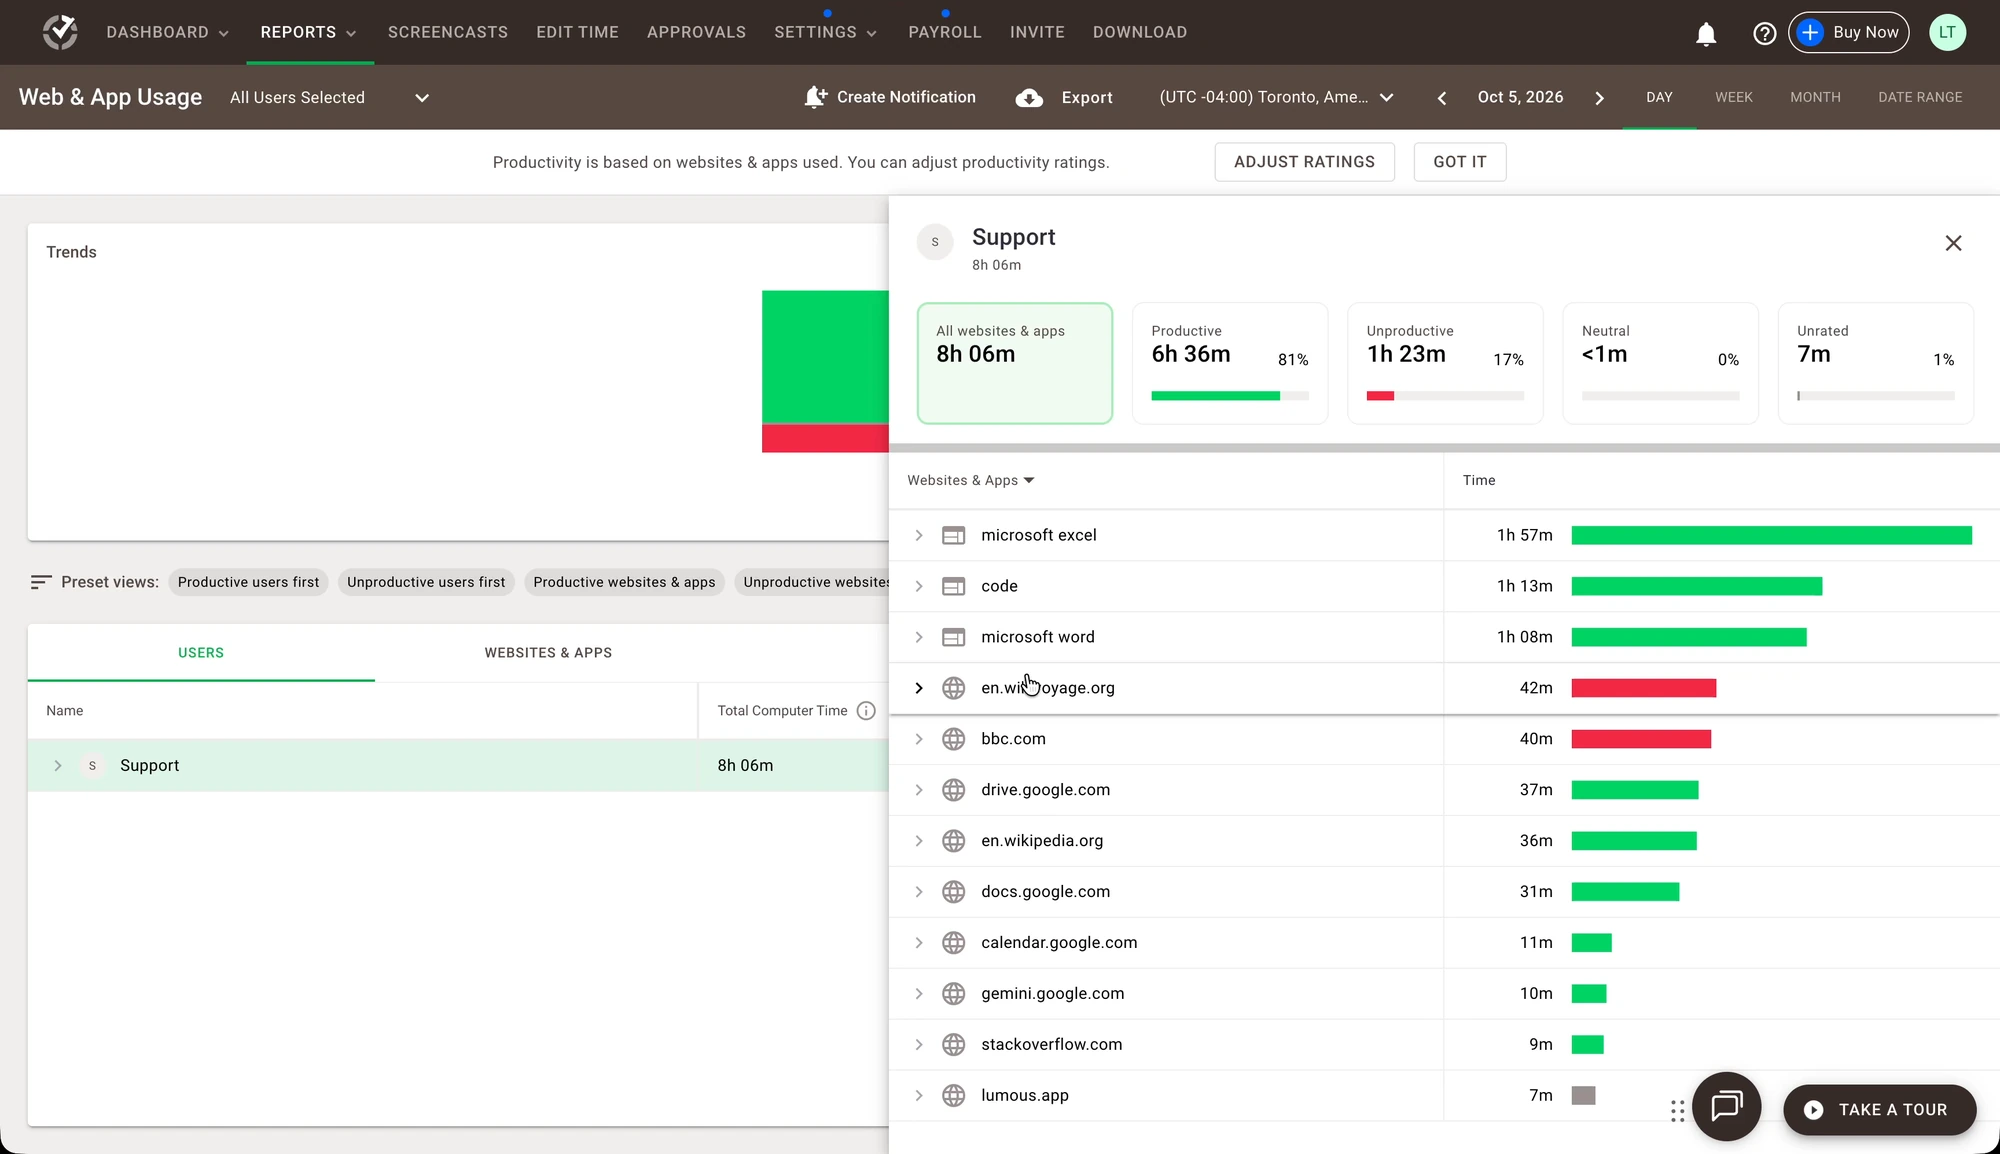Open the Dashboard menu
This screenshot has width=2000, height=1154.
click(168, 32)
